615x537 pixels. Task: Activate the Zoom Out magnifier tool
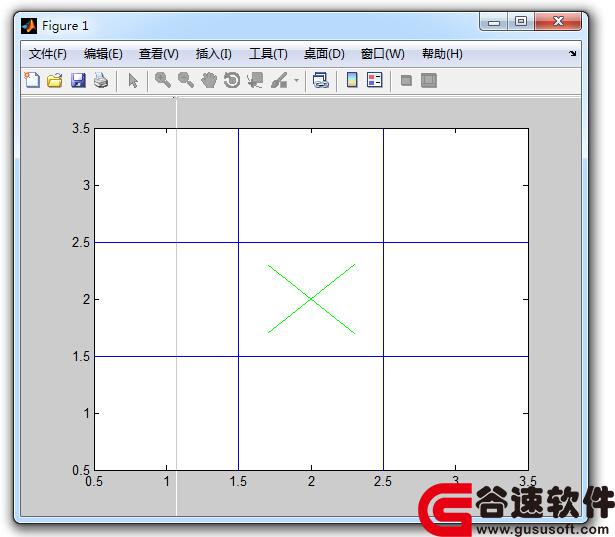point(186,80)
